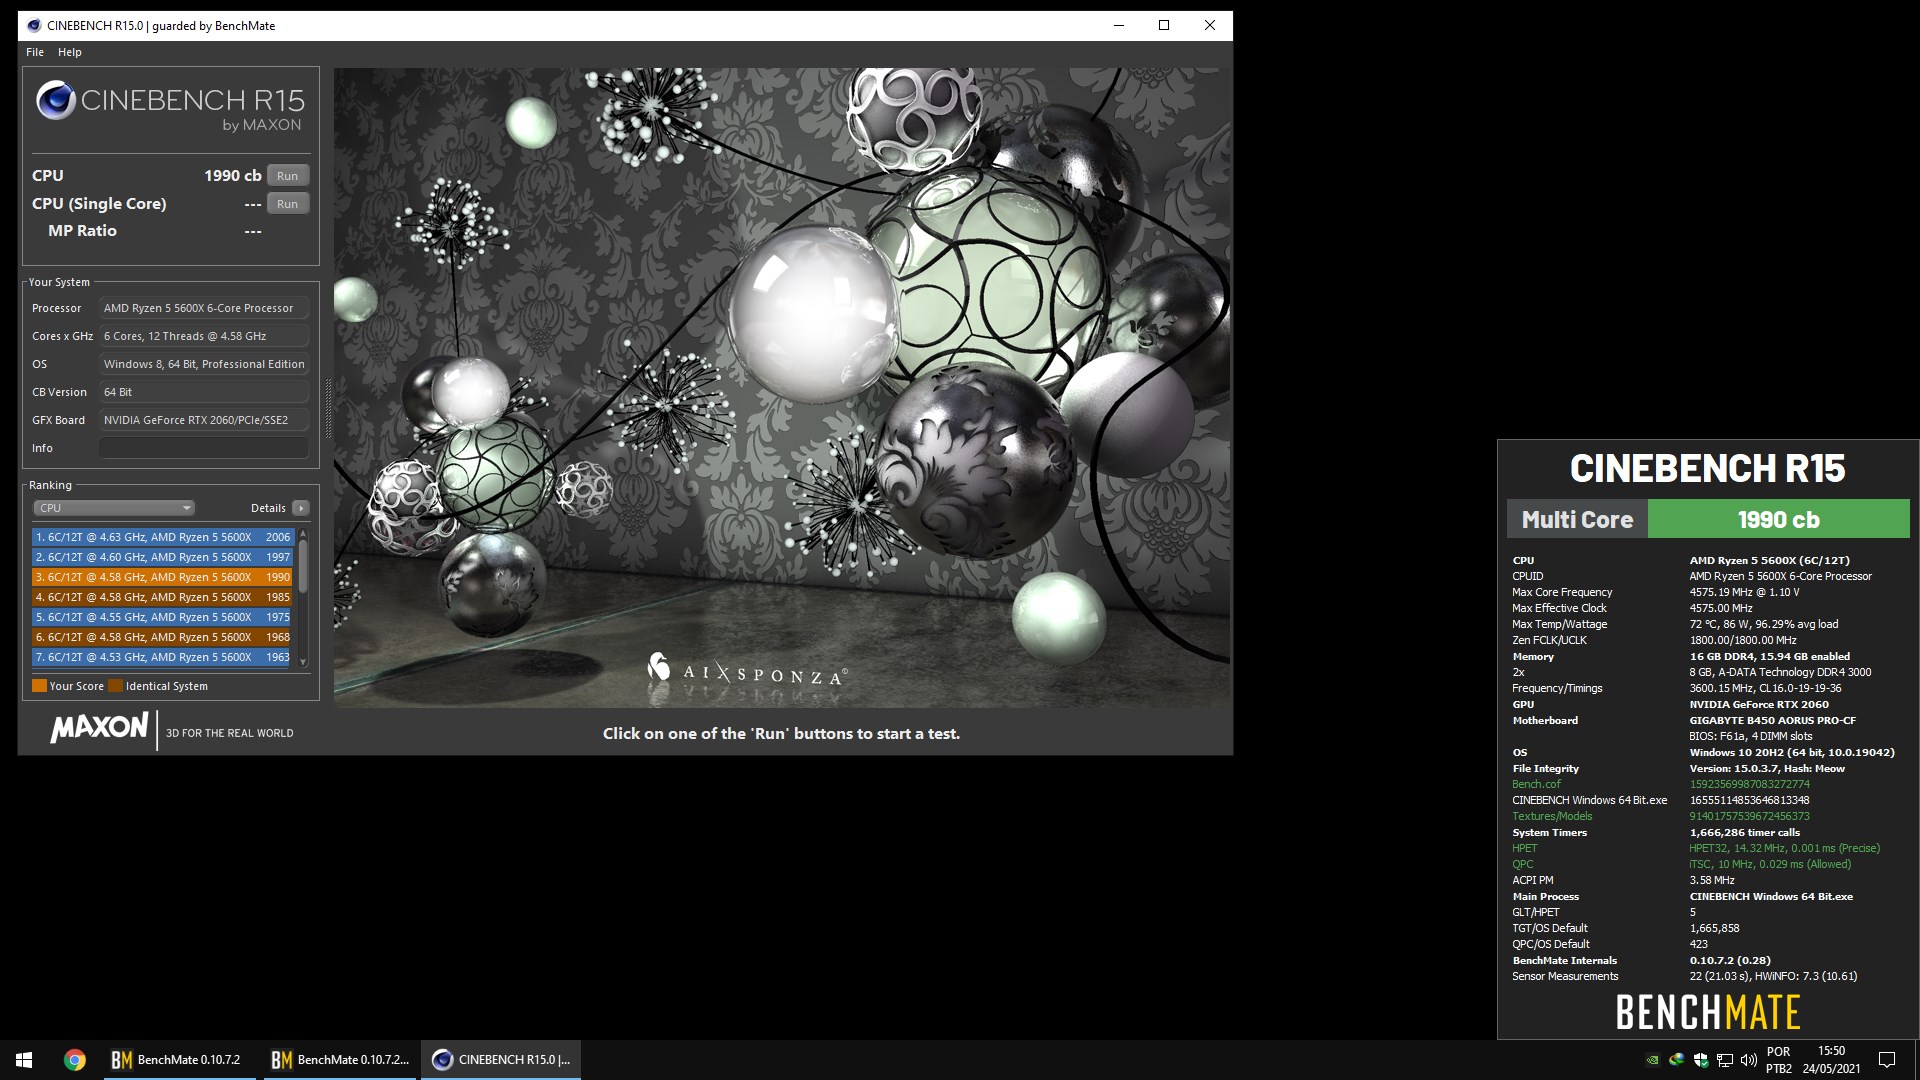Click the ranking list scrollbar thumb
1920x1080 pixels.
[303, 566]
